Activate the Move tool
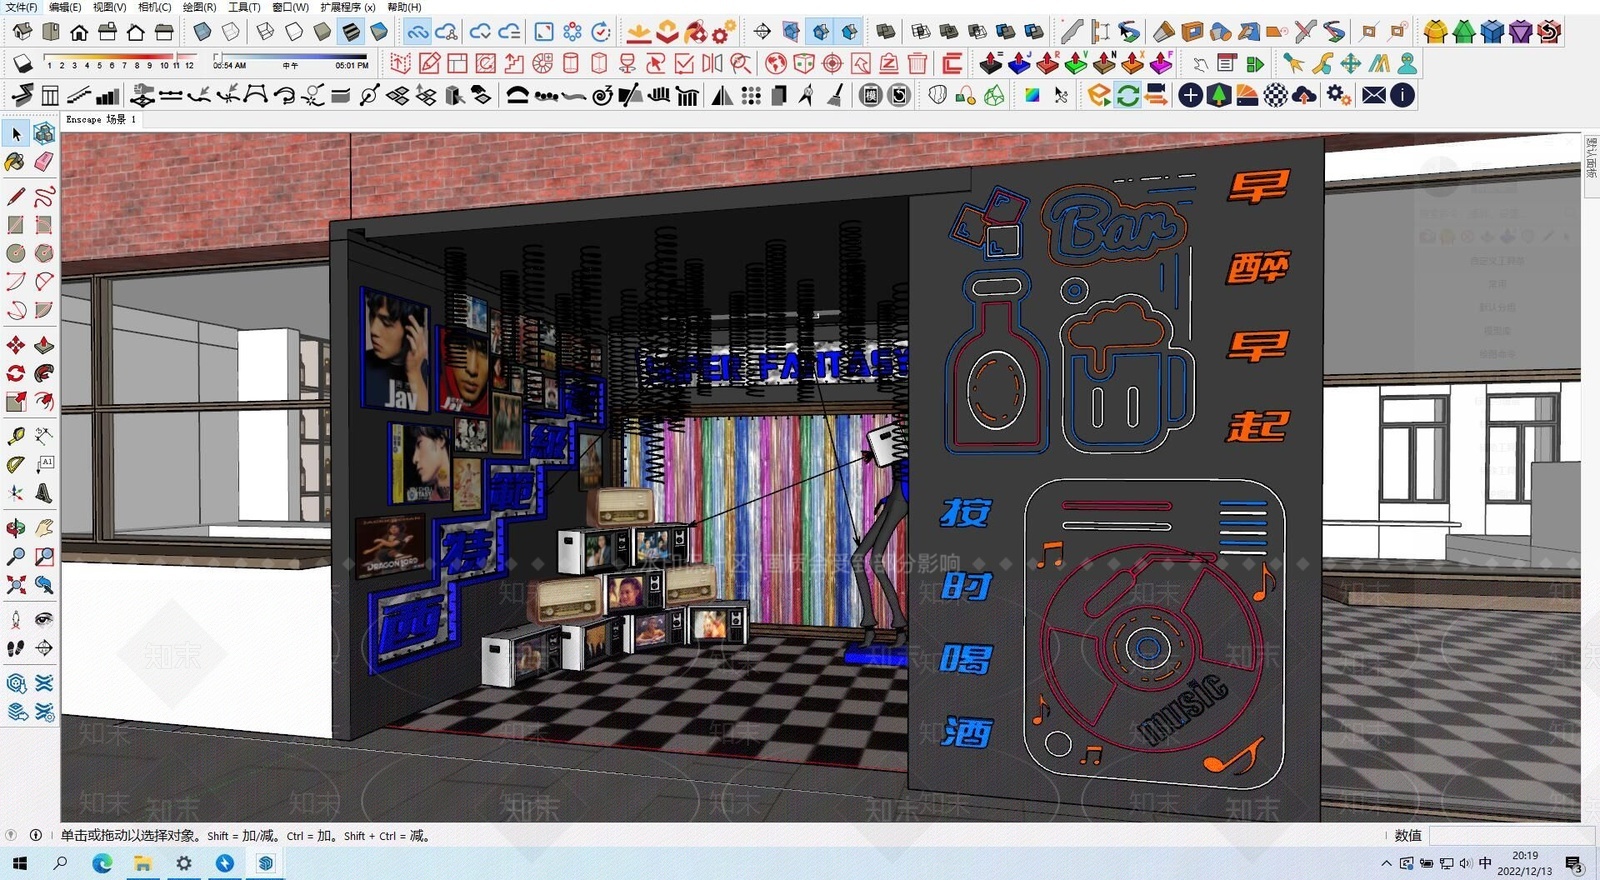 [x=16, y=345]
